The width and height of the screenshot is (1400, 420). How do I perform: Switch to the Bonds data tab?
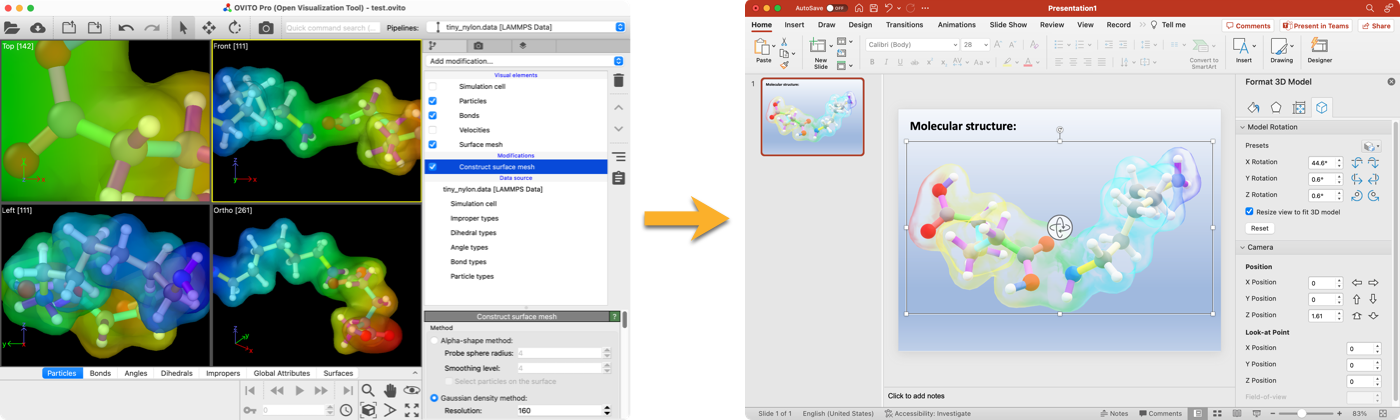pyautogui.click(x=100, y=373)
